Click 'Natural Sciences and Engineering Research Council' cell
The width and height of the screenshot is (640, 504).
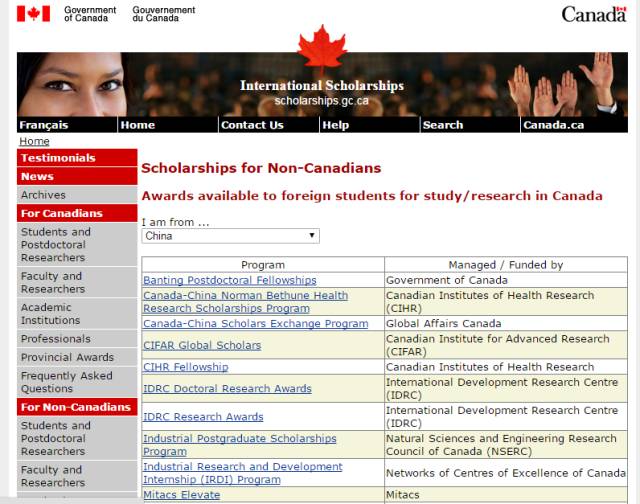(x=506, y=445)
